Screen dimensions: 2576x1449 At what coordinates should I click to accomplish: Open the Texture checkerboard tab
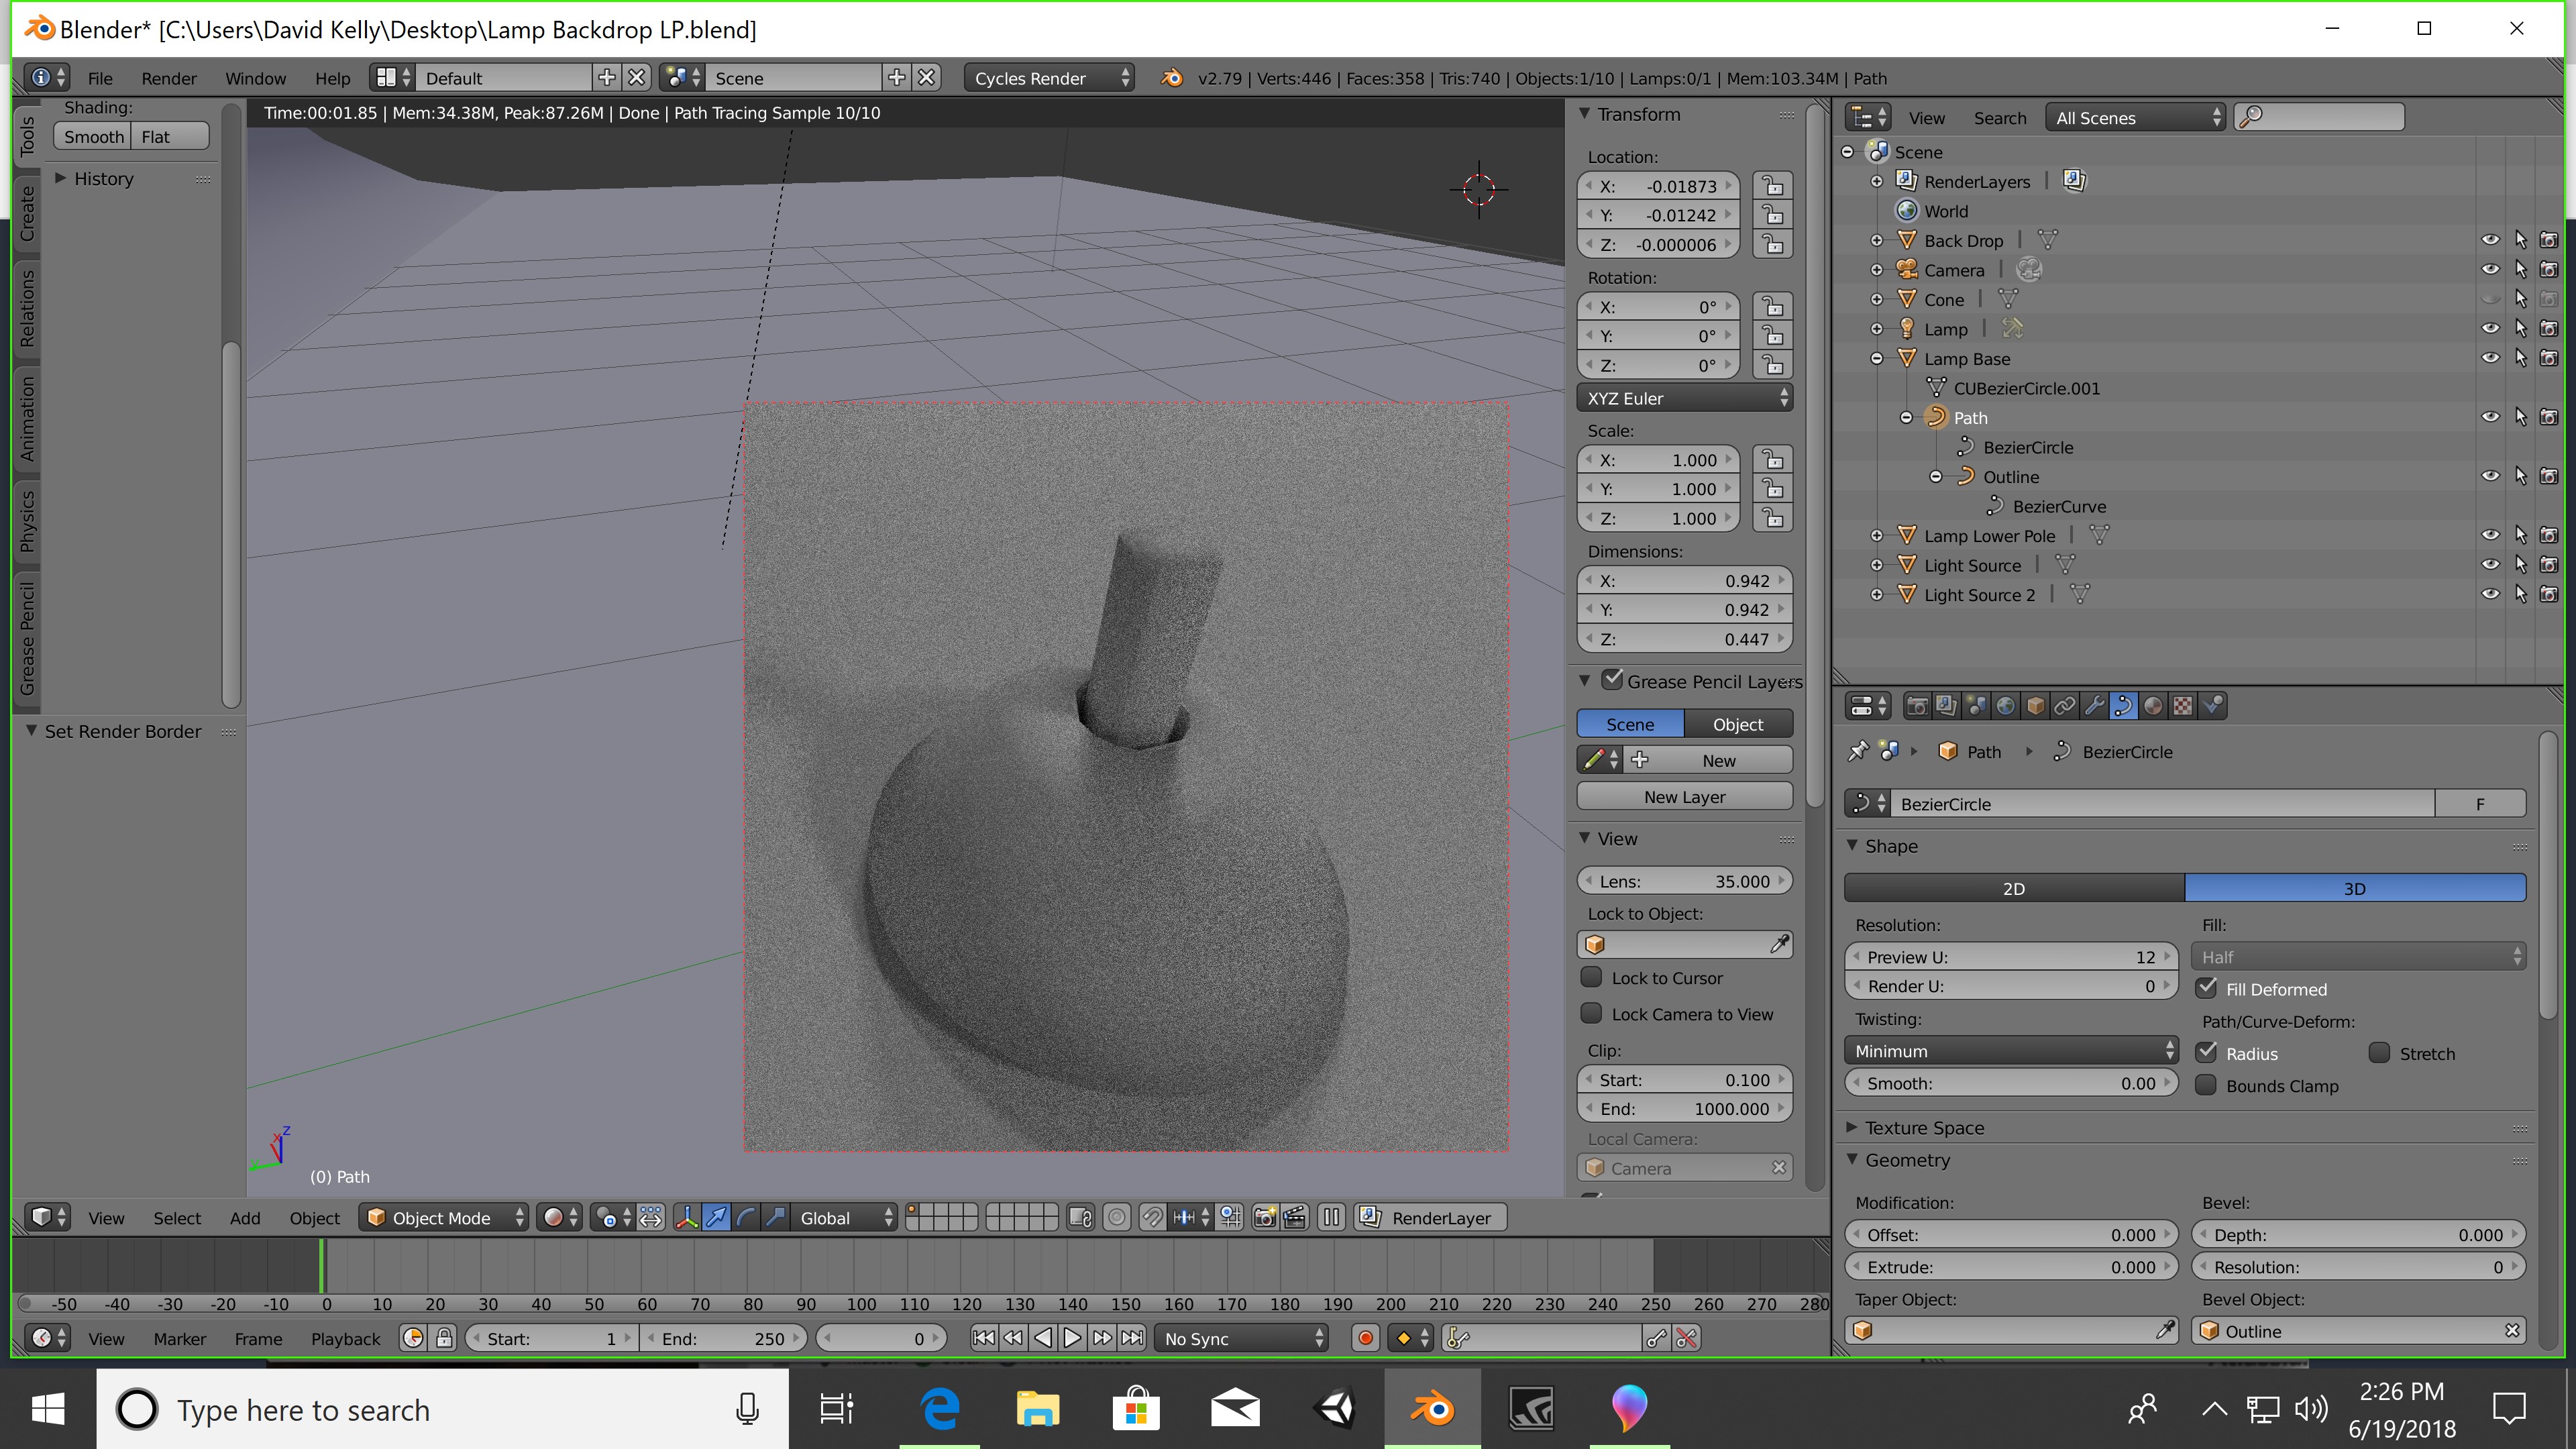point(2183,706)
